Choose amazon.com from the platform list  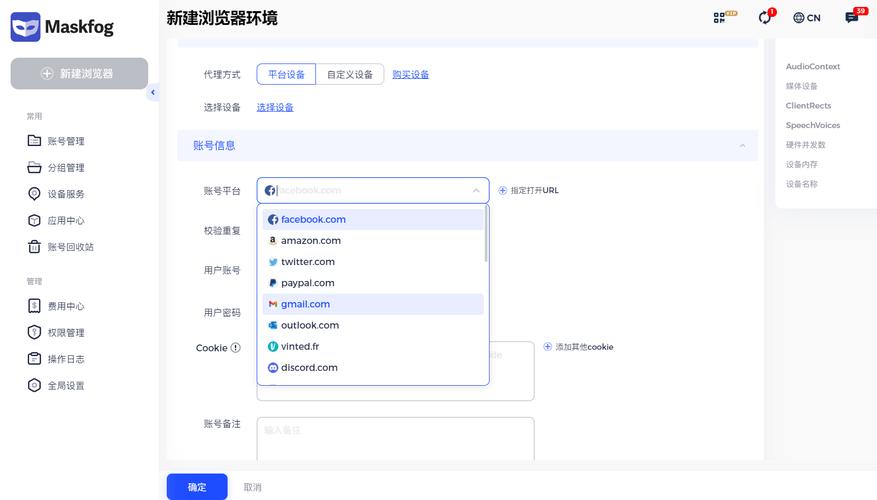pyautogui.click(x=373, y=240)
